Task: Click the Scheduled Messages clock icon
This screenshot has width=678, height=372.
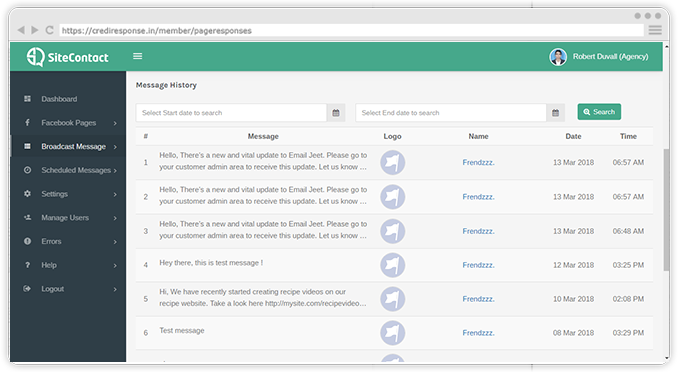Action: [27, 170]
